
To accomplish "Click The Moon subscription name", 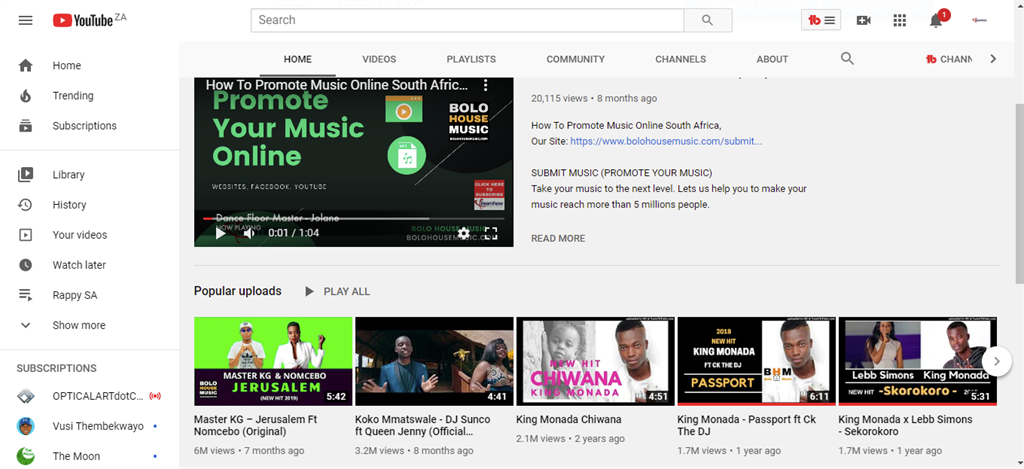I will tap(76, 456).
